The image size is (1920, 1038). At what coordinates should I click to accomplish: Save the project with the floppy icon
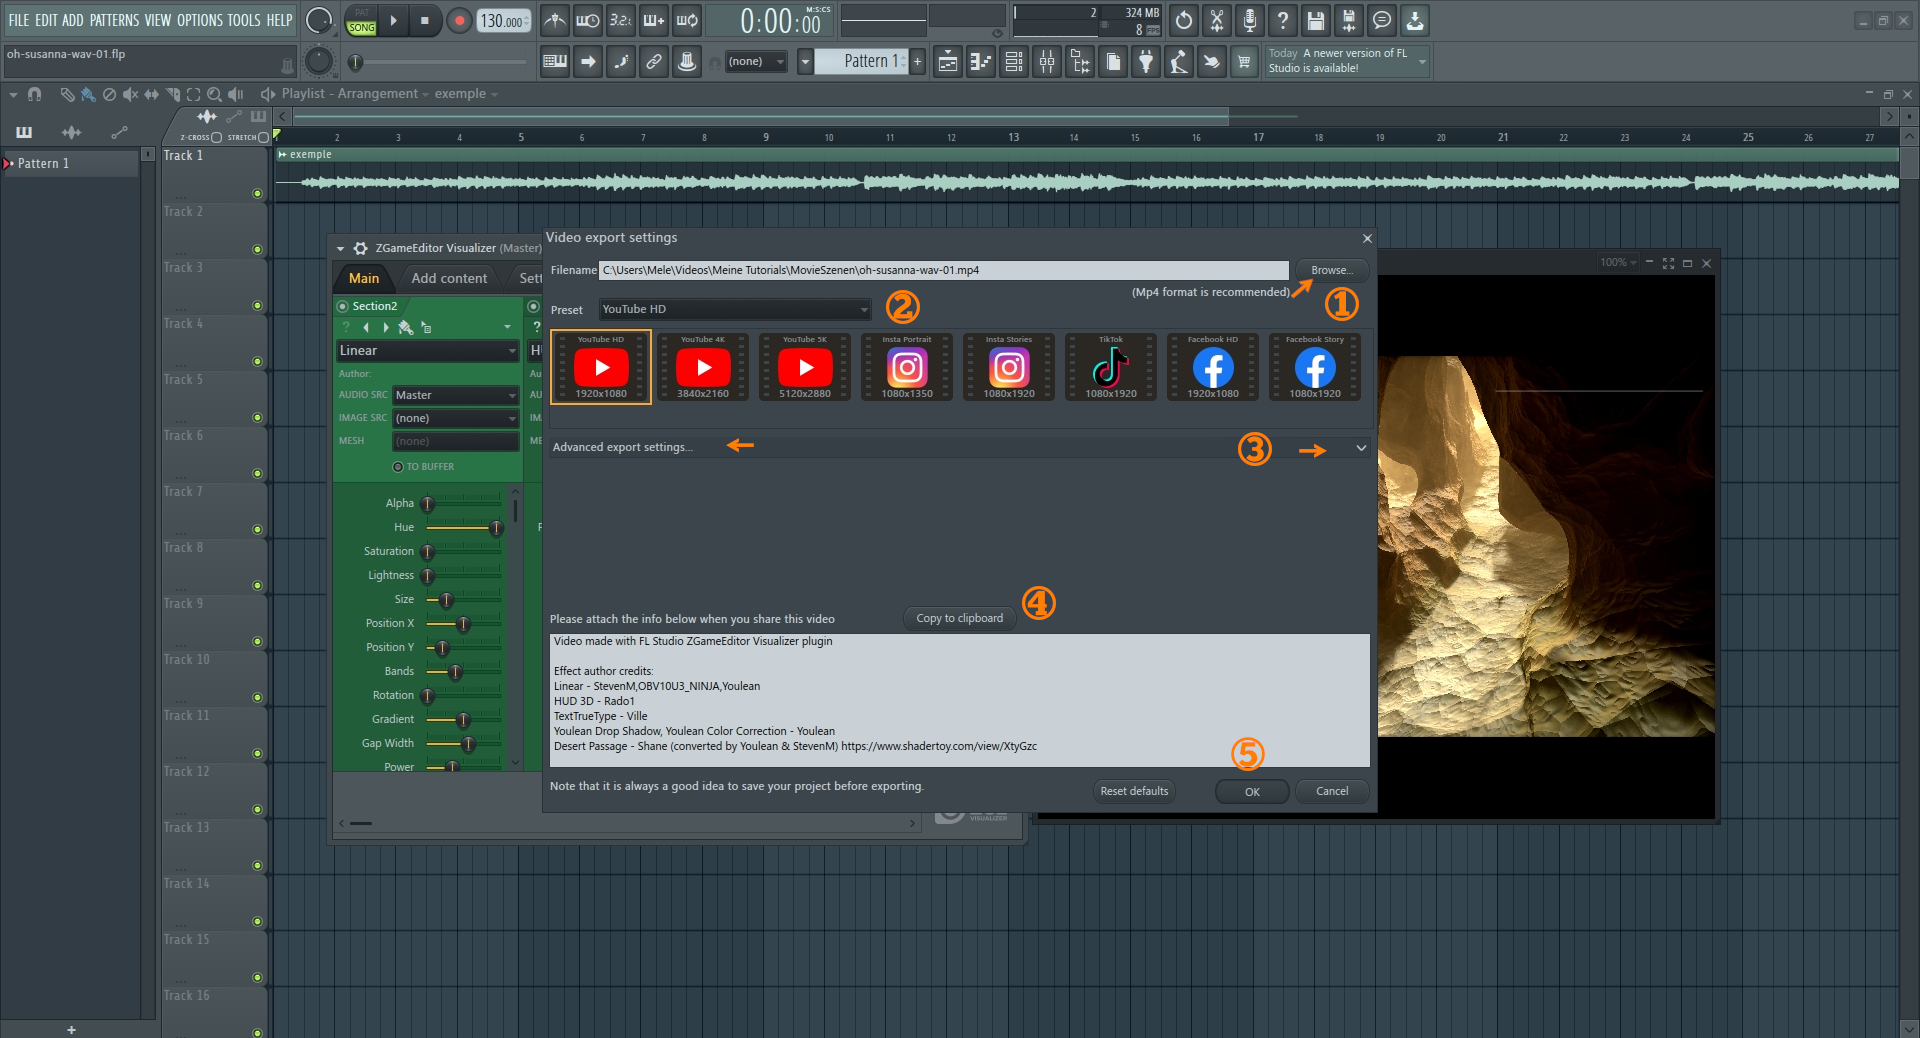(1316, 20)
